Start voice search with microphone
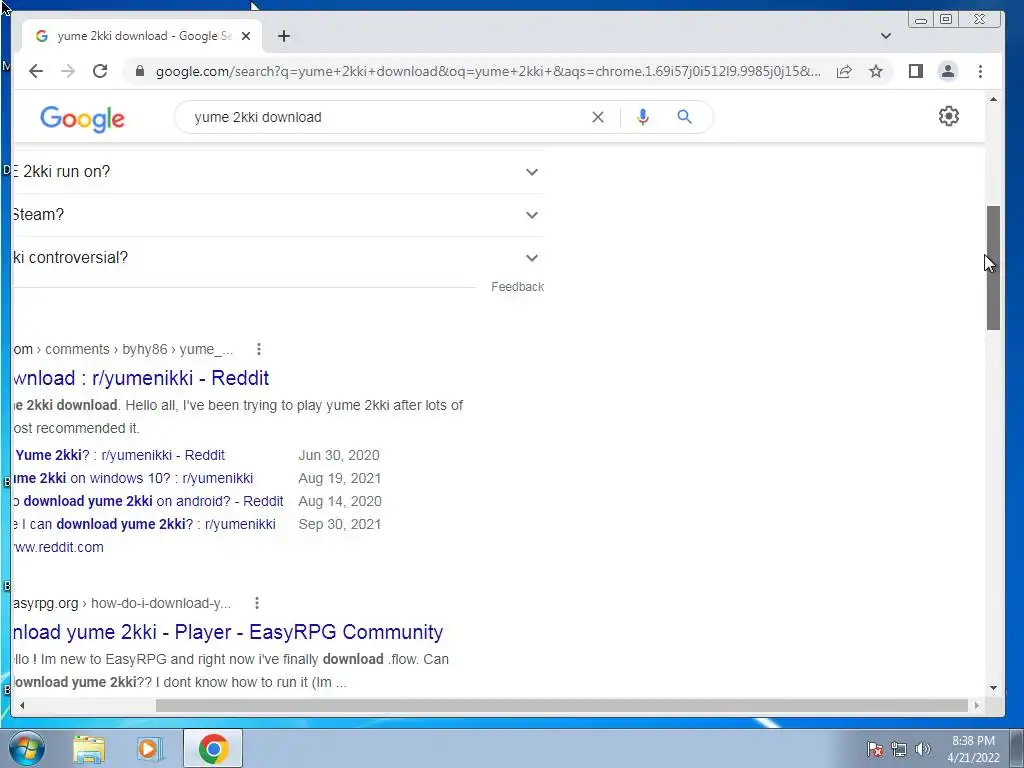Viewport: 1024px width, 768px height. point(643,117)
